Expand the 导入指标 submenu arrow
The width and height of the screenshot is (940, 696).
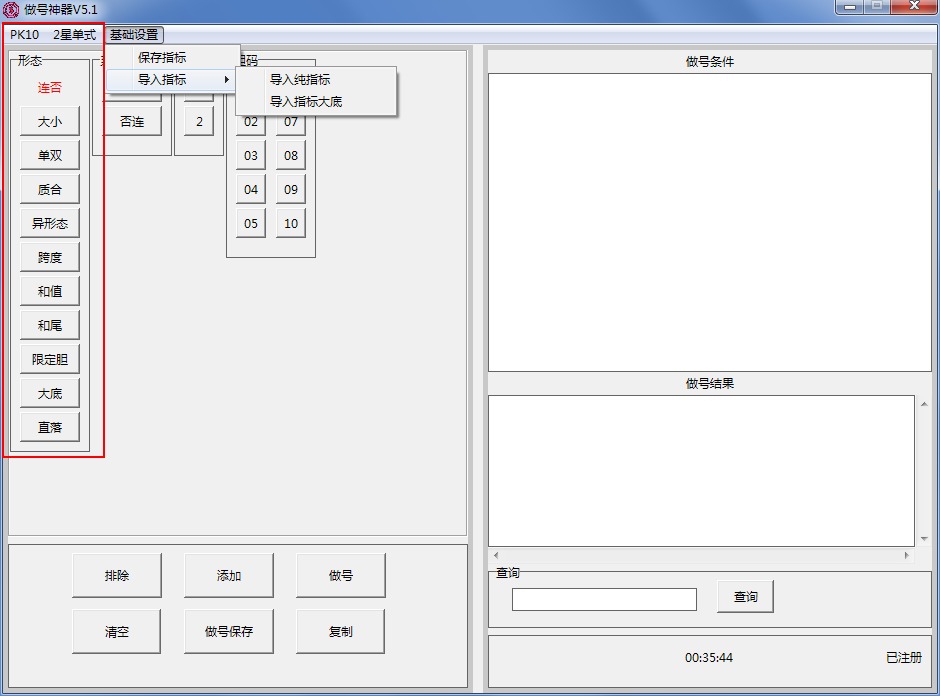point(227,80)
